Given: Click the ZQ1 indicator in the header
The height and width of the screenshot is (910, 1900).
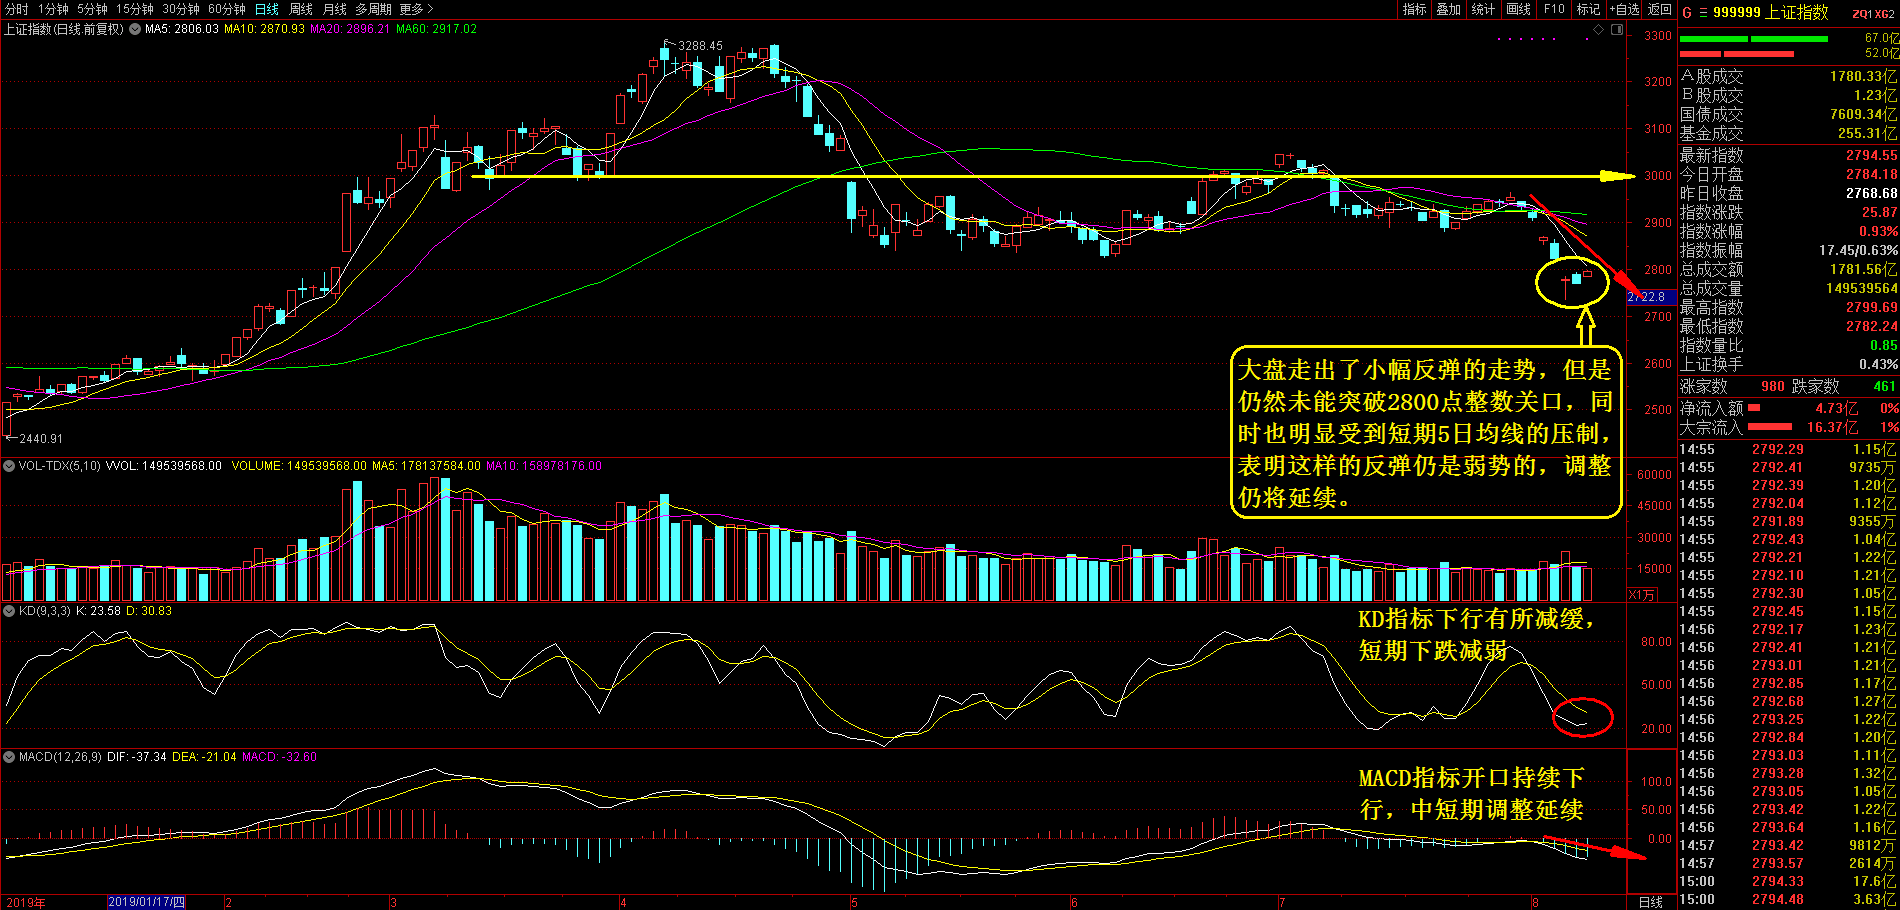Looking at the screenshot, I should (1862, 13).
